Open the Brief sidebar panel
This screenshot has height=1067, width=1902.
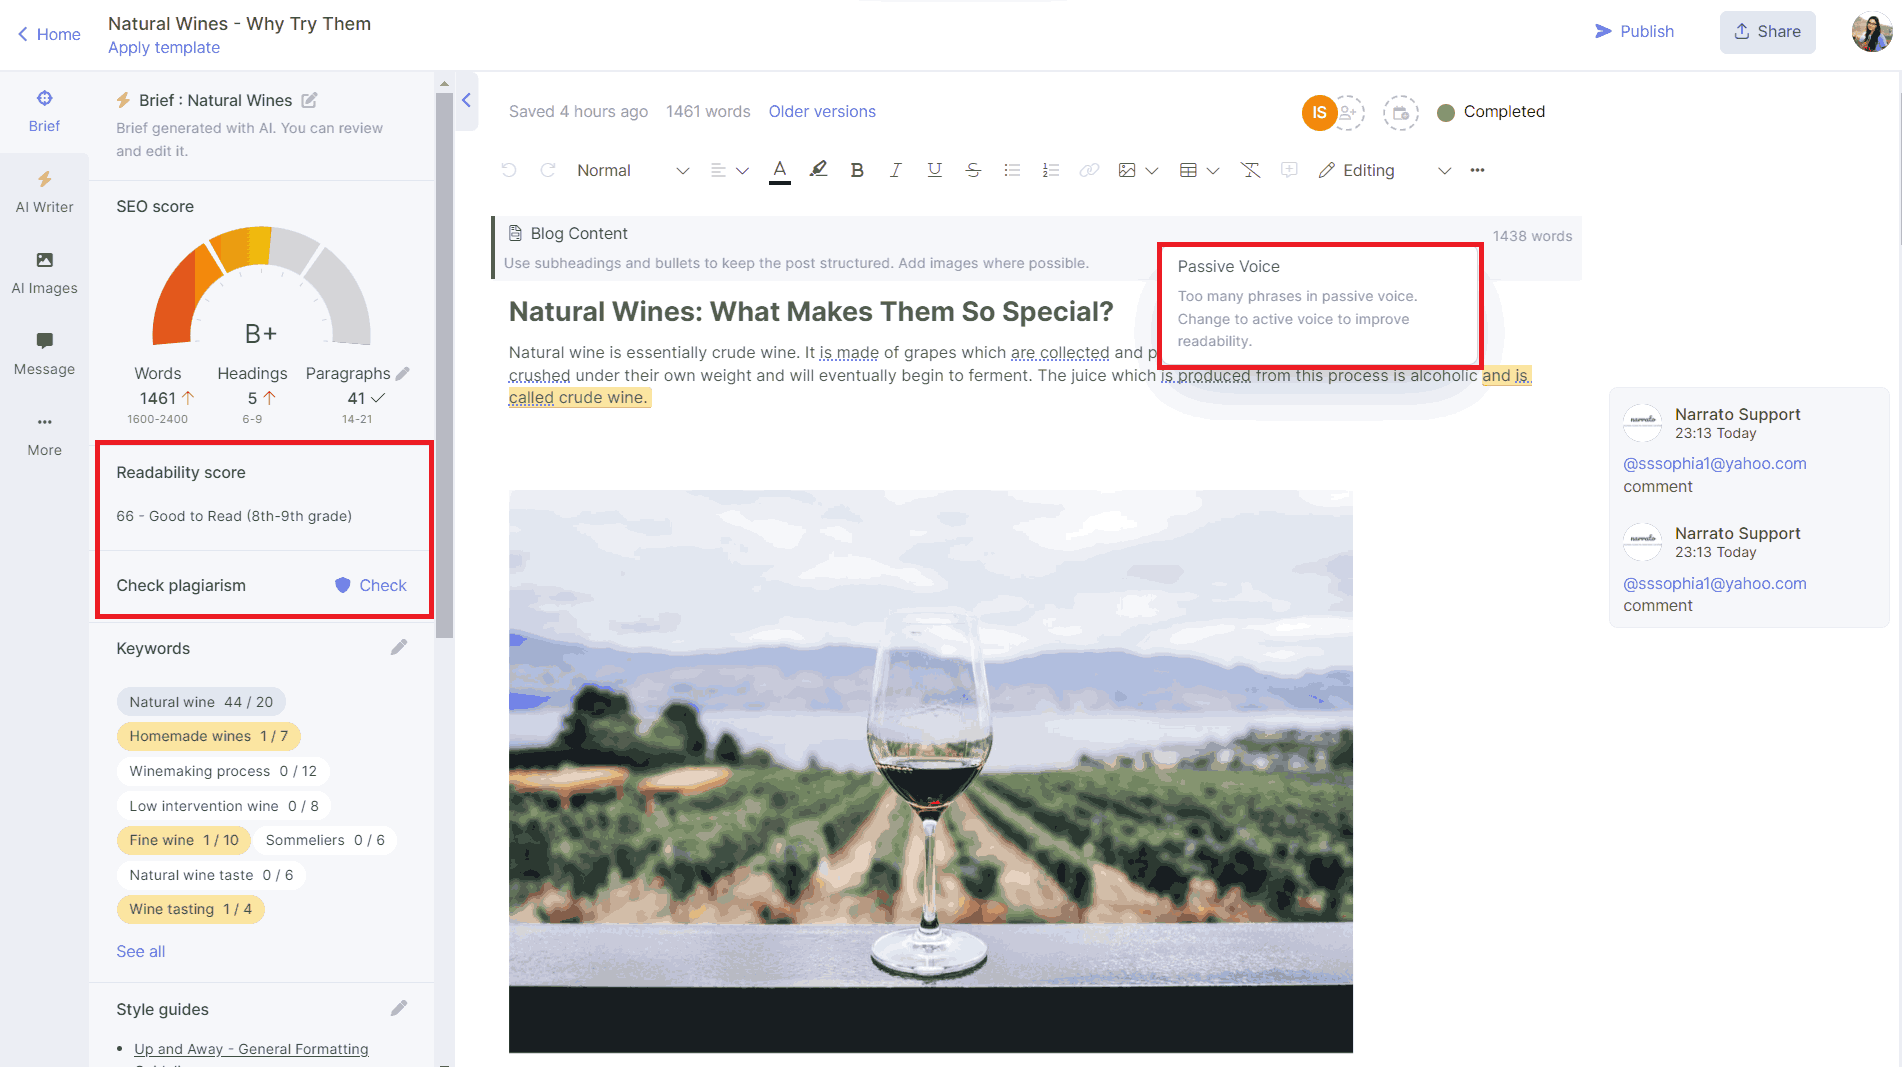click(44, 111)
